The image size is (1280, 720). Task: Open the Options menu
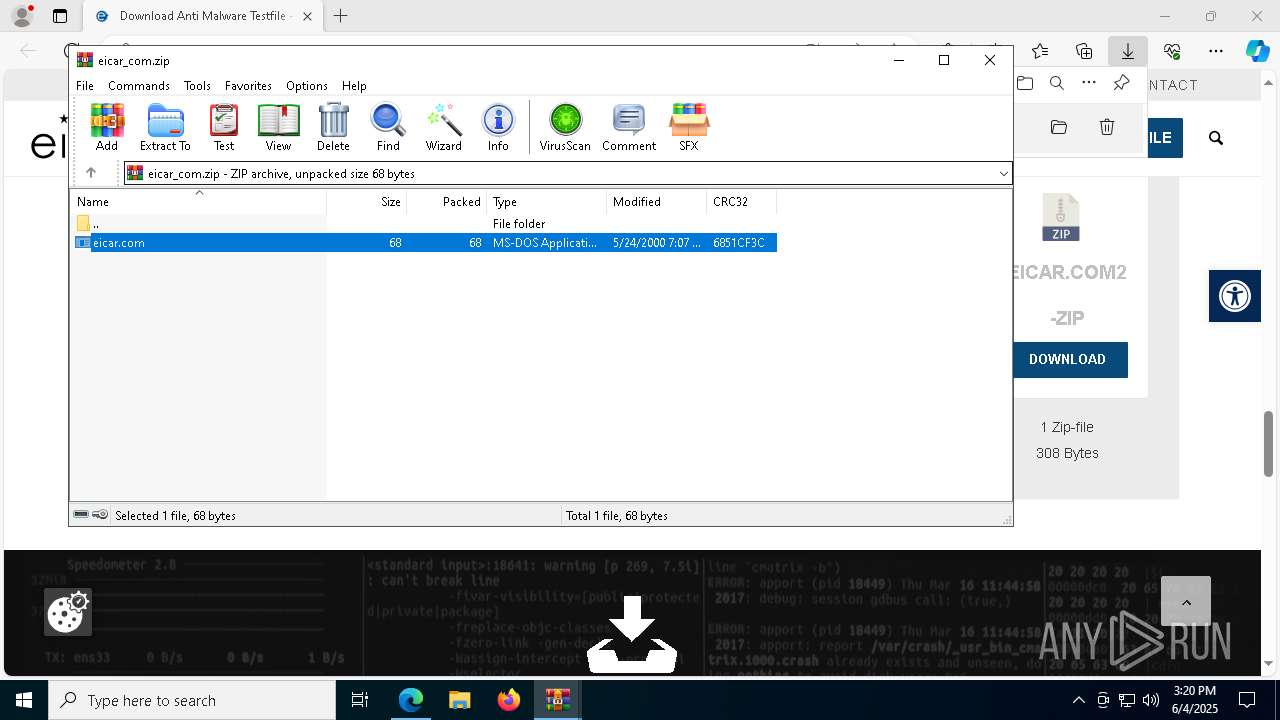(x=306, y=86)
